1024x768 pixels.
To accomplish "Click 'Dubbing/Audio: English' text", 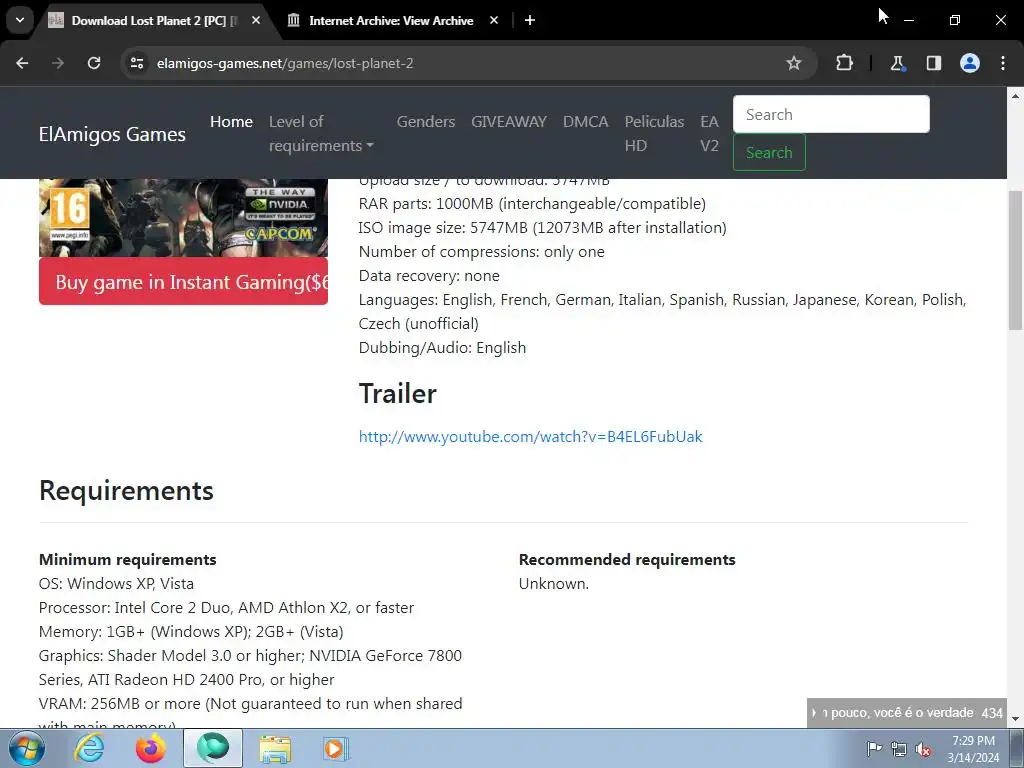I will 442,347.
